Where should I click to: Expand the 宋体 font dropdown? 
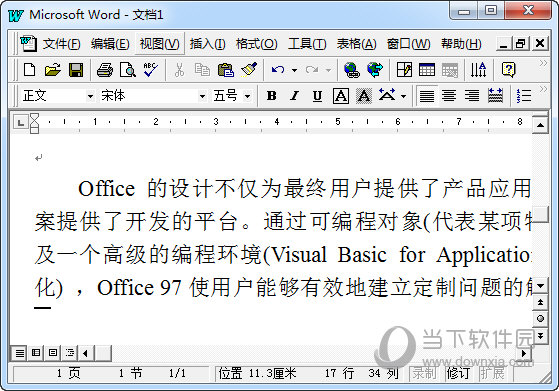tap(202, 96)
